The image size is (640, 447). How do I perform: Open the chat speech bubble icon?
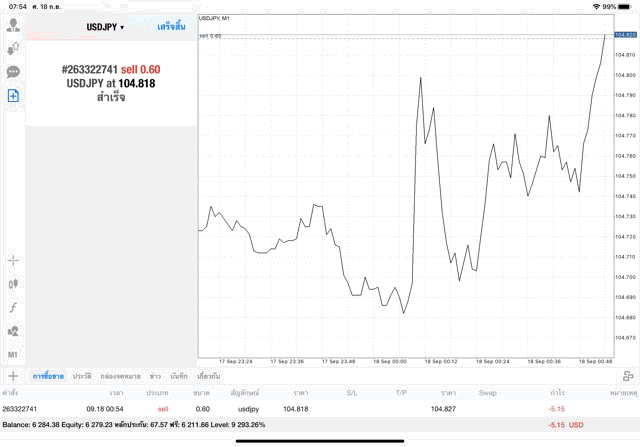[13, 72]
